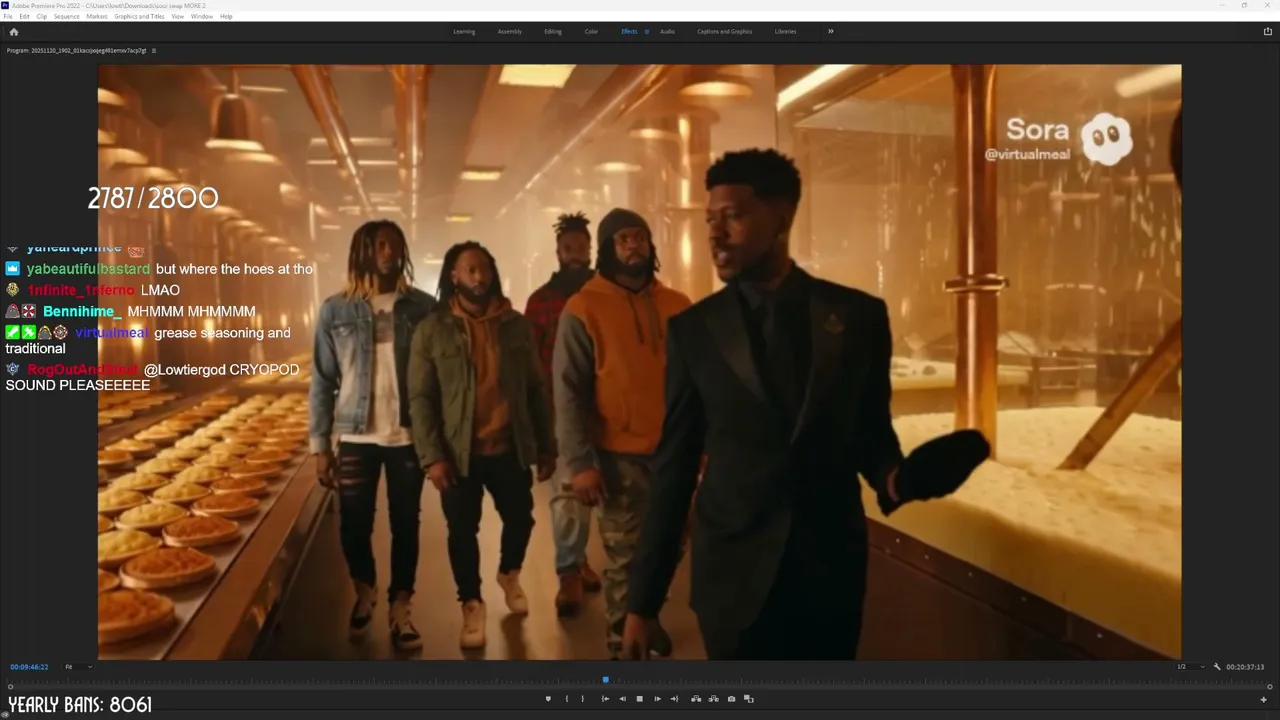1280x720 pixels.
Task: Go to In point
Action: point(605,699)
